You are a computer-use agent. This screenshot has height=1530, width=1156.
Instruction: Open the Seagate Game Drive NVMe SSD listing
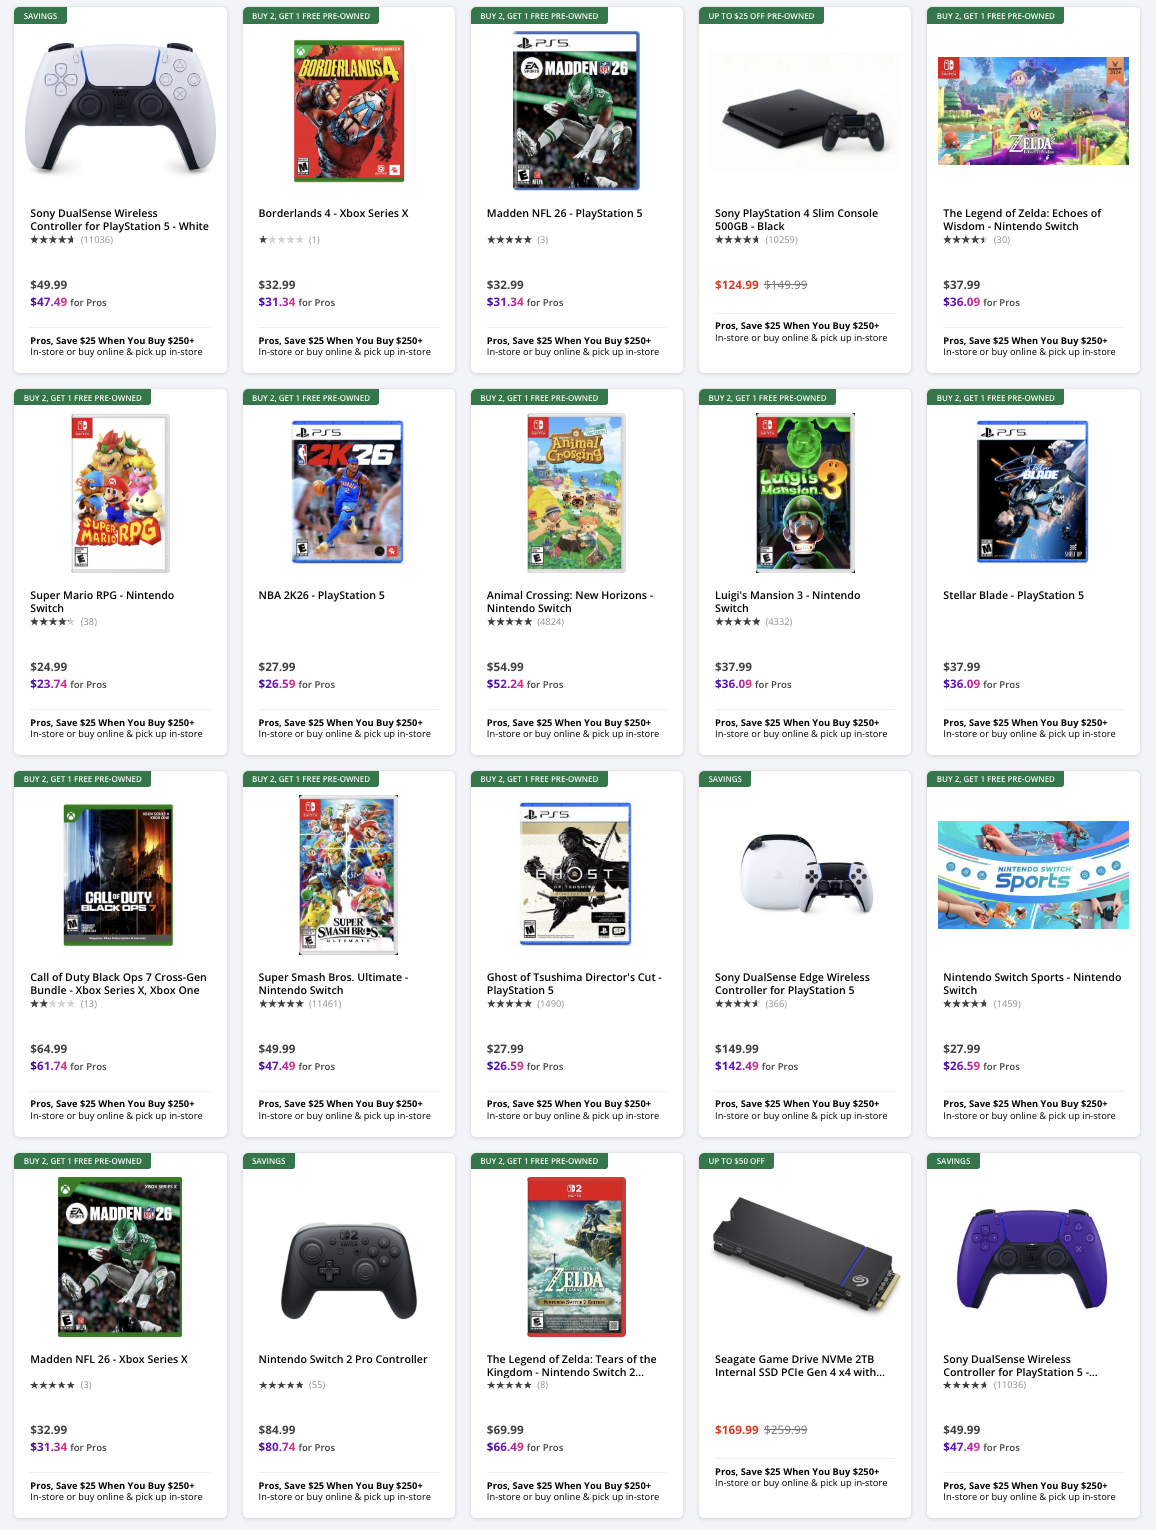(797, 1365)
